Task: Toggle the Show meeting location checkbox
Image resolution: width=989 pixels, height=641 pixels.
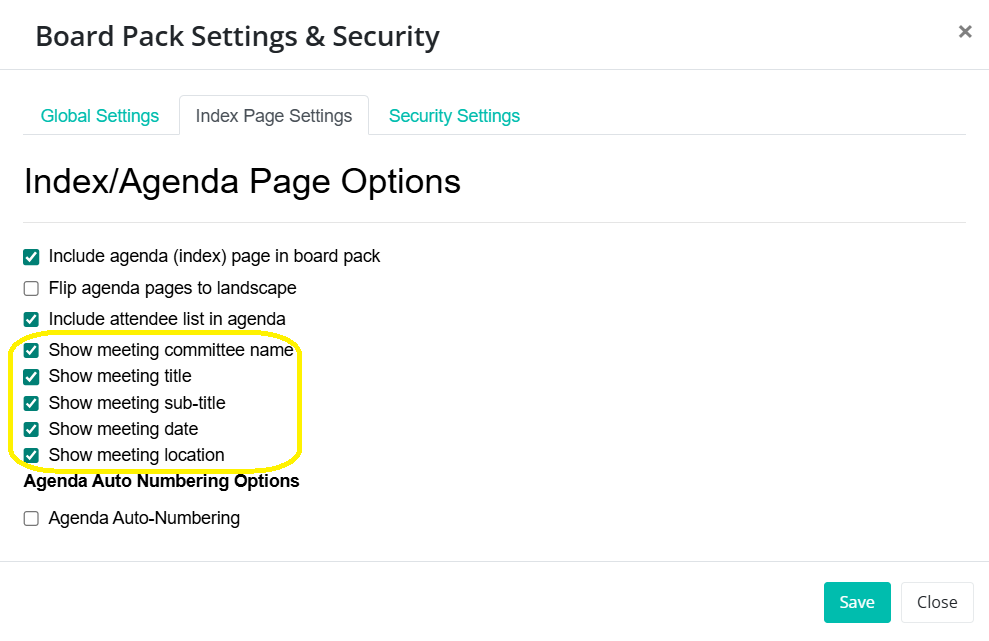Action: click(31, 456)
